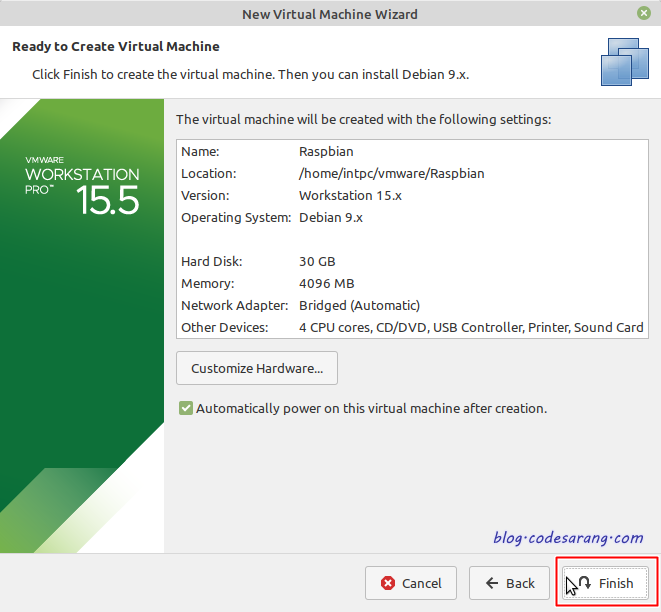Viewport: 661px width, 612px height.
Task: Click the Ready to Create Virtual Machine heading
Action: point(116,46)
